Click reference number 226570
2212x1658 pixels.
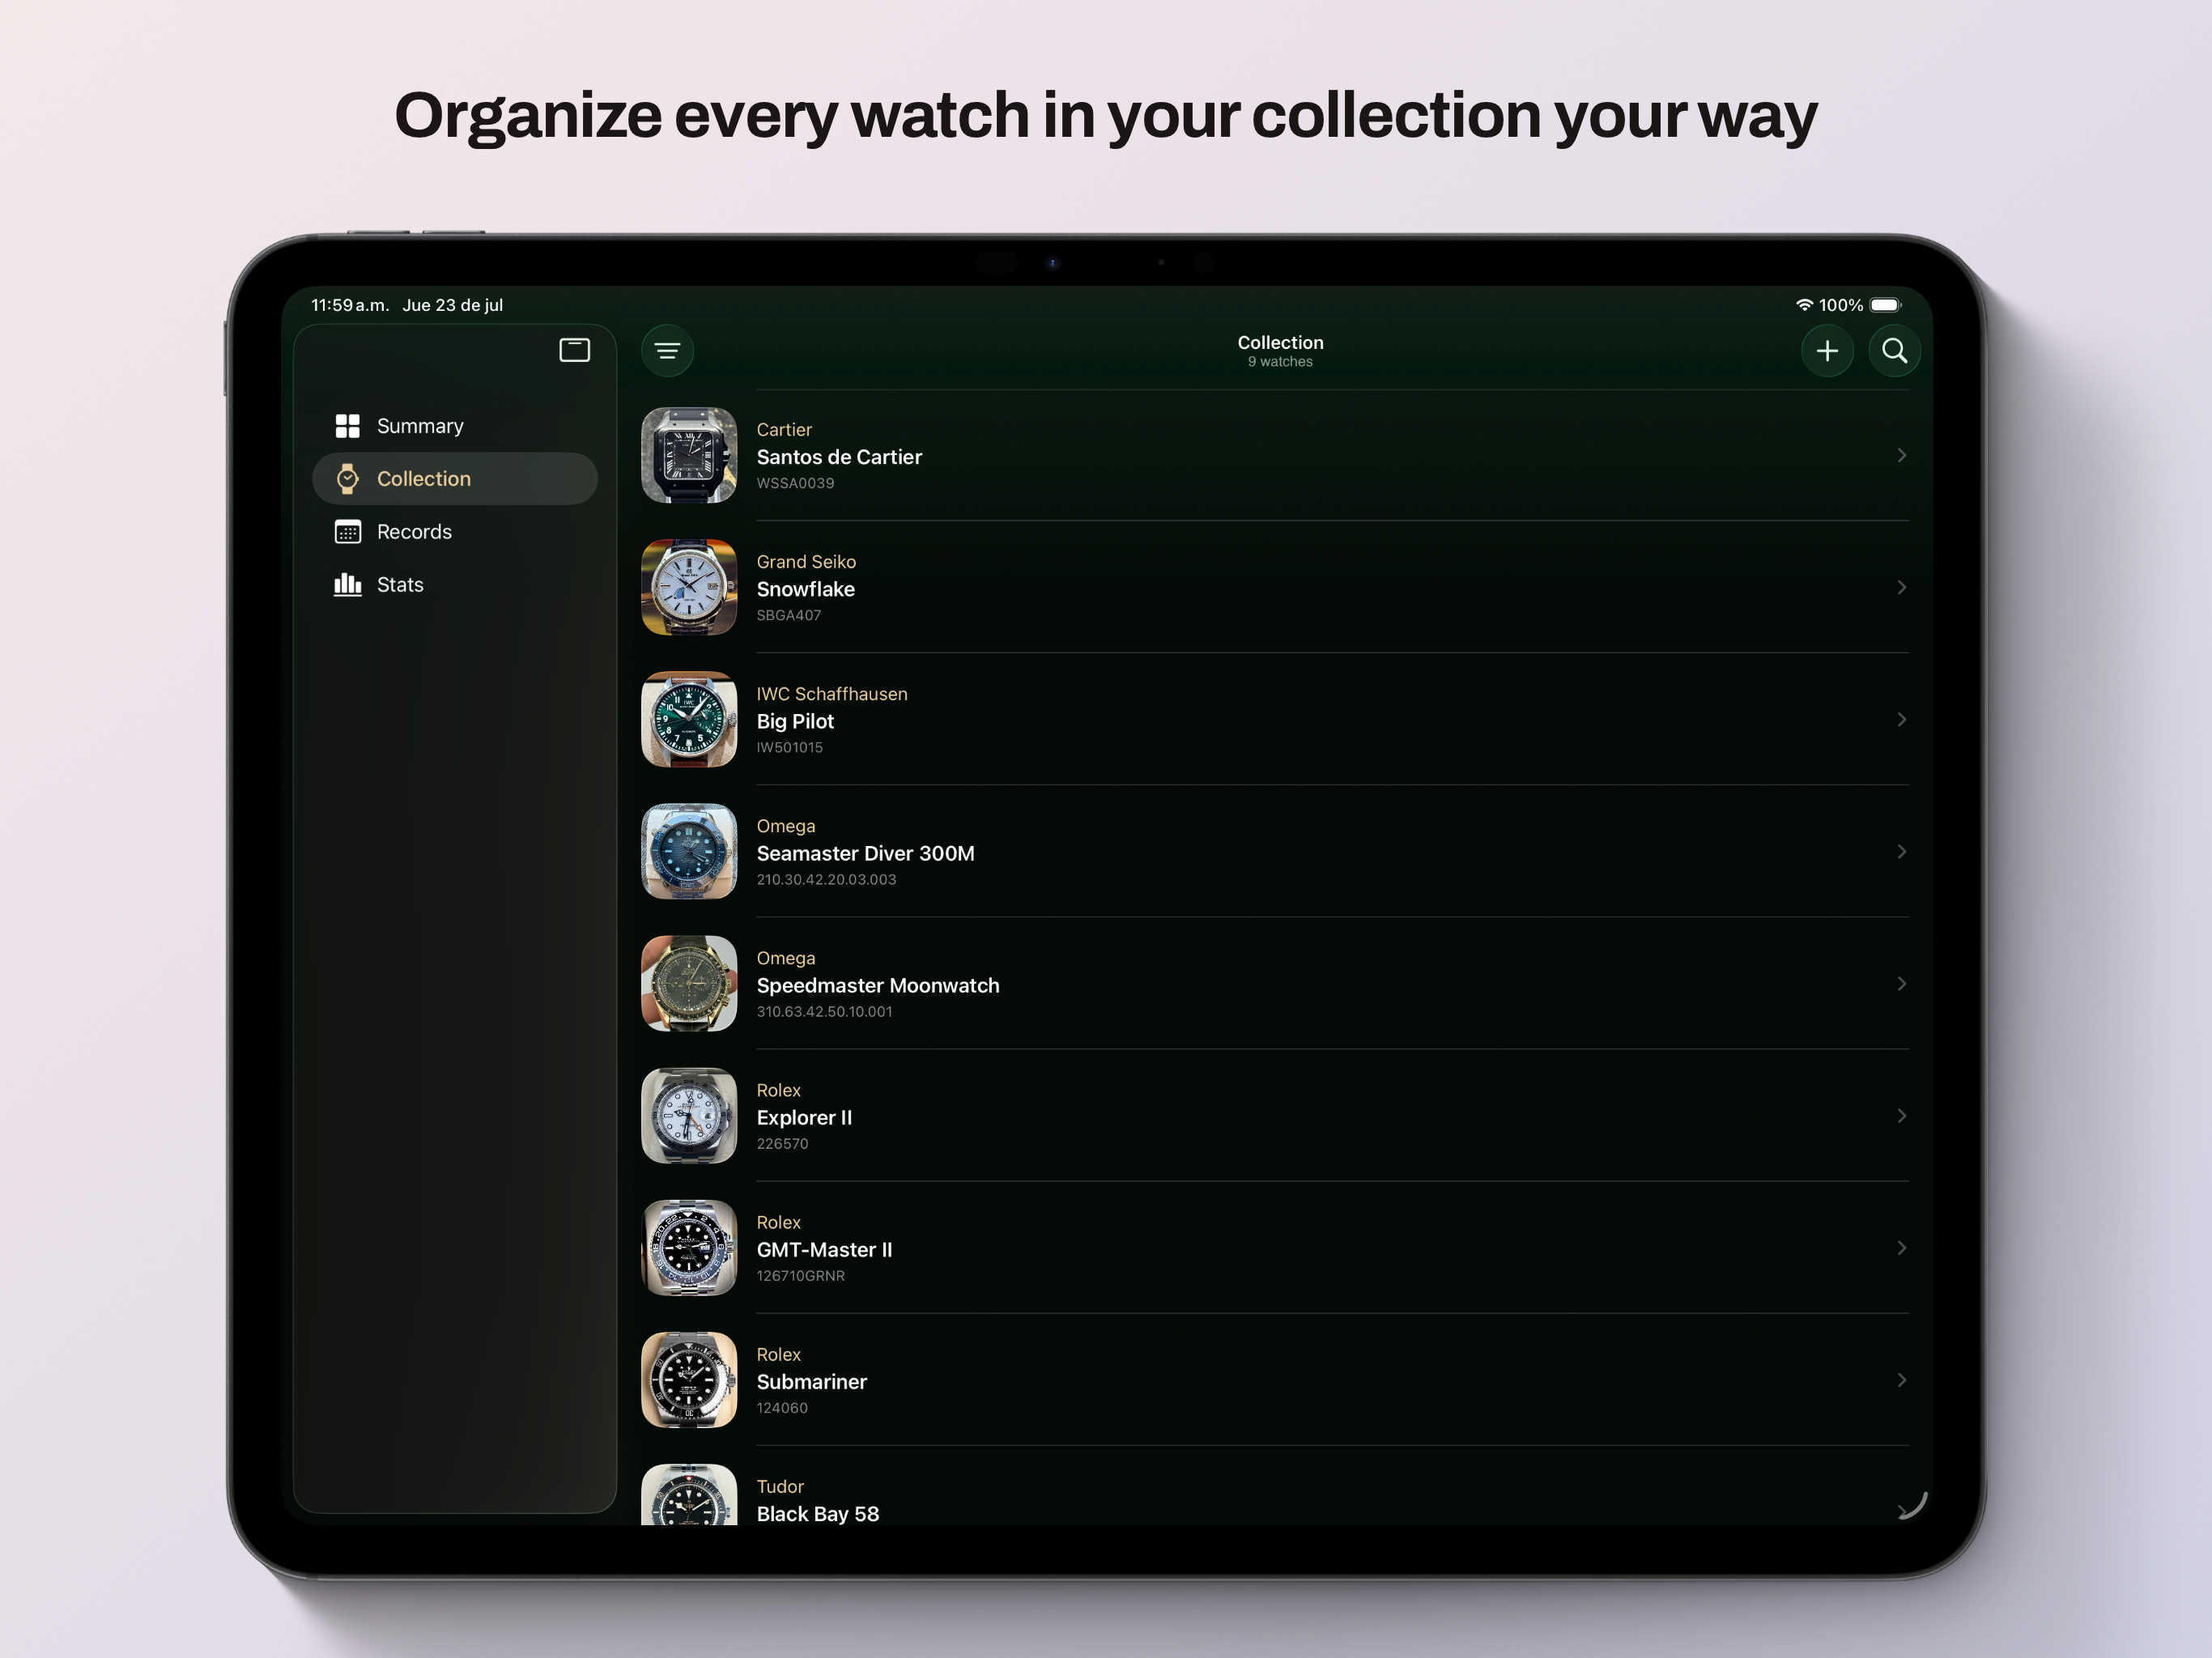(782, 1143)
